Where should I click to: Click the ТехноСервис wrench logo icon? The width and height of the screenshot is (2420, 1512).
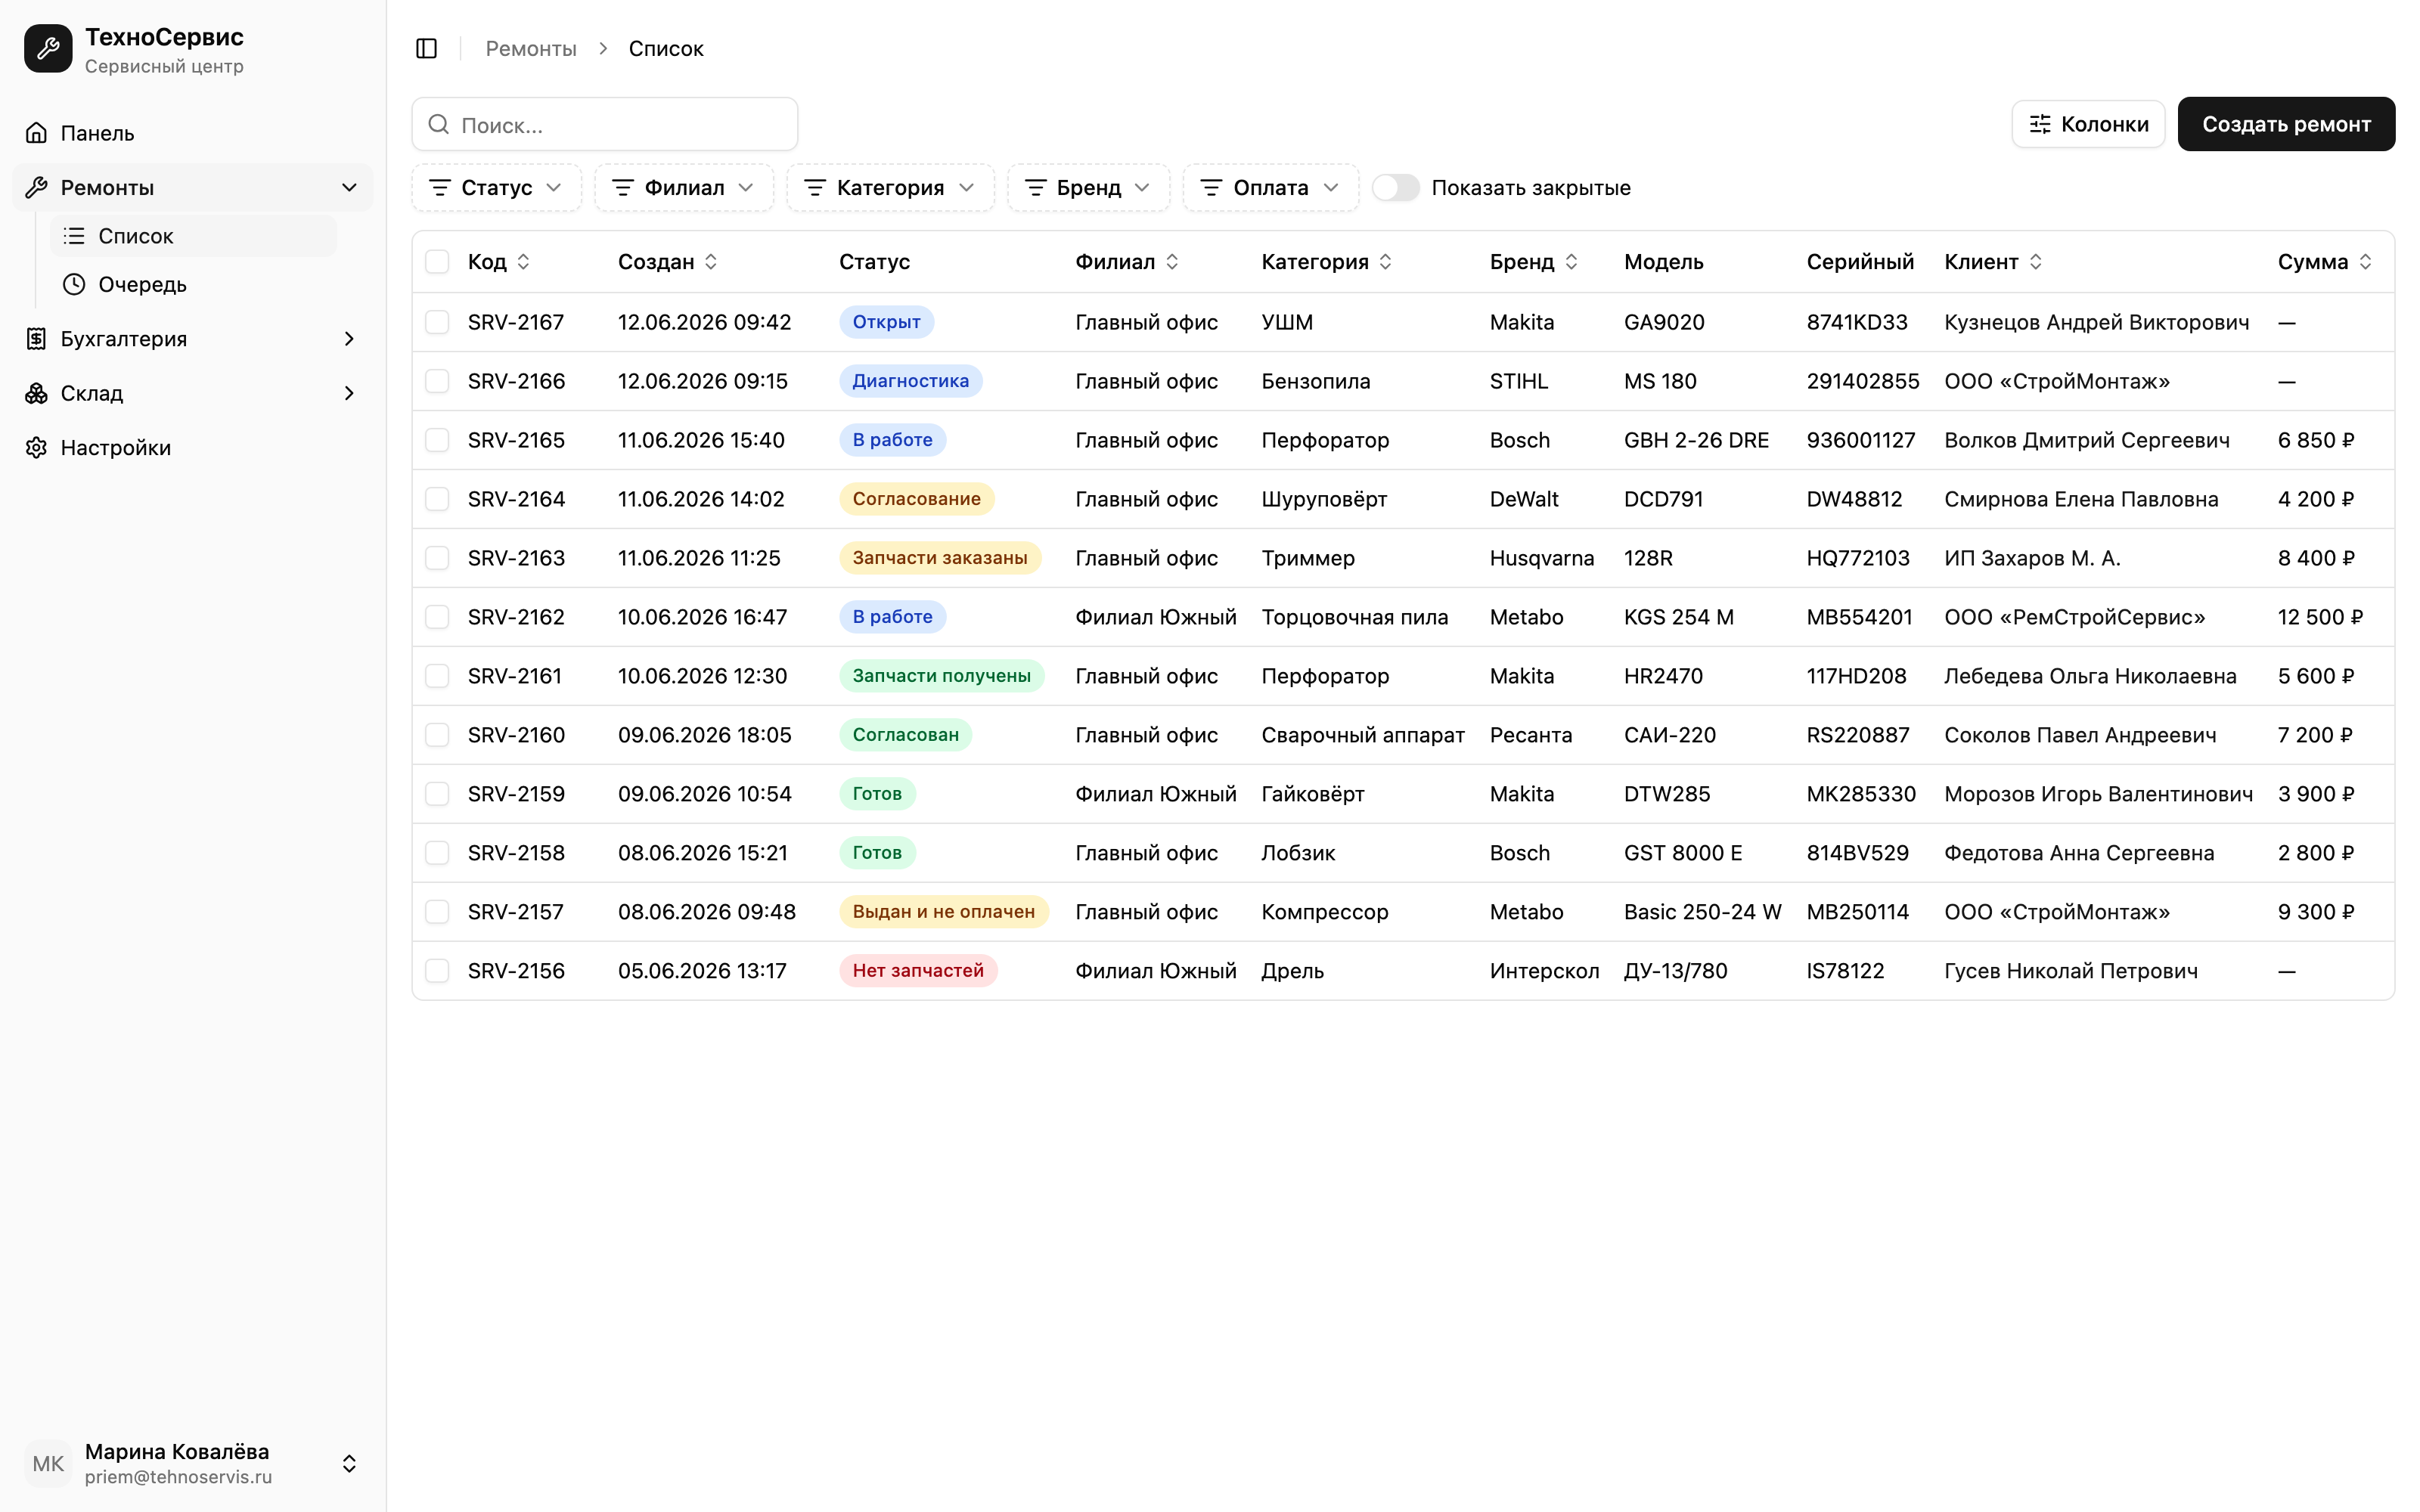pyautogui.click(x=48, y=48)
